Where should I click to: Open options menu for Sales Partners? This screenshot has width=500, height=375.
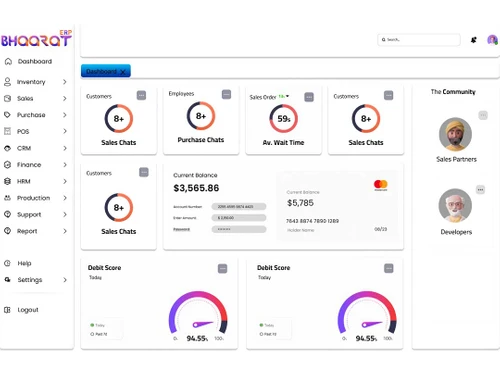pyautogui.click(x=483, y=115)
